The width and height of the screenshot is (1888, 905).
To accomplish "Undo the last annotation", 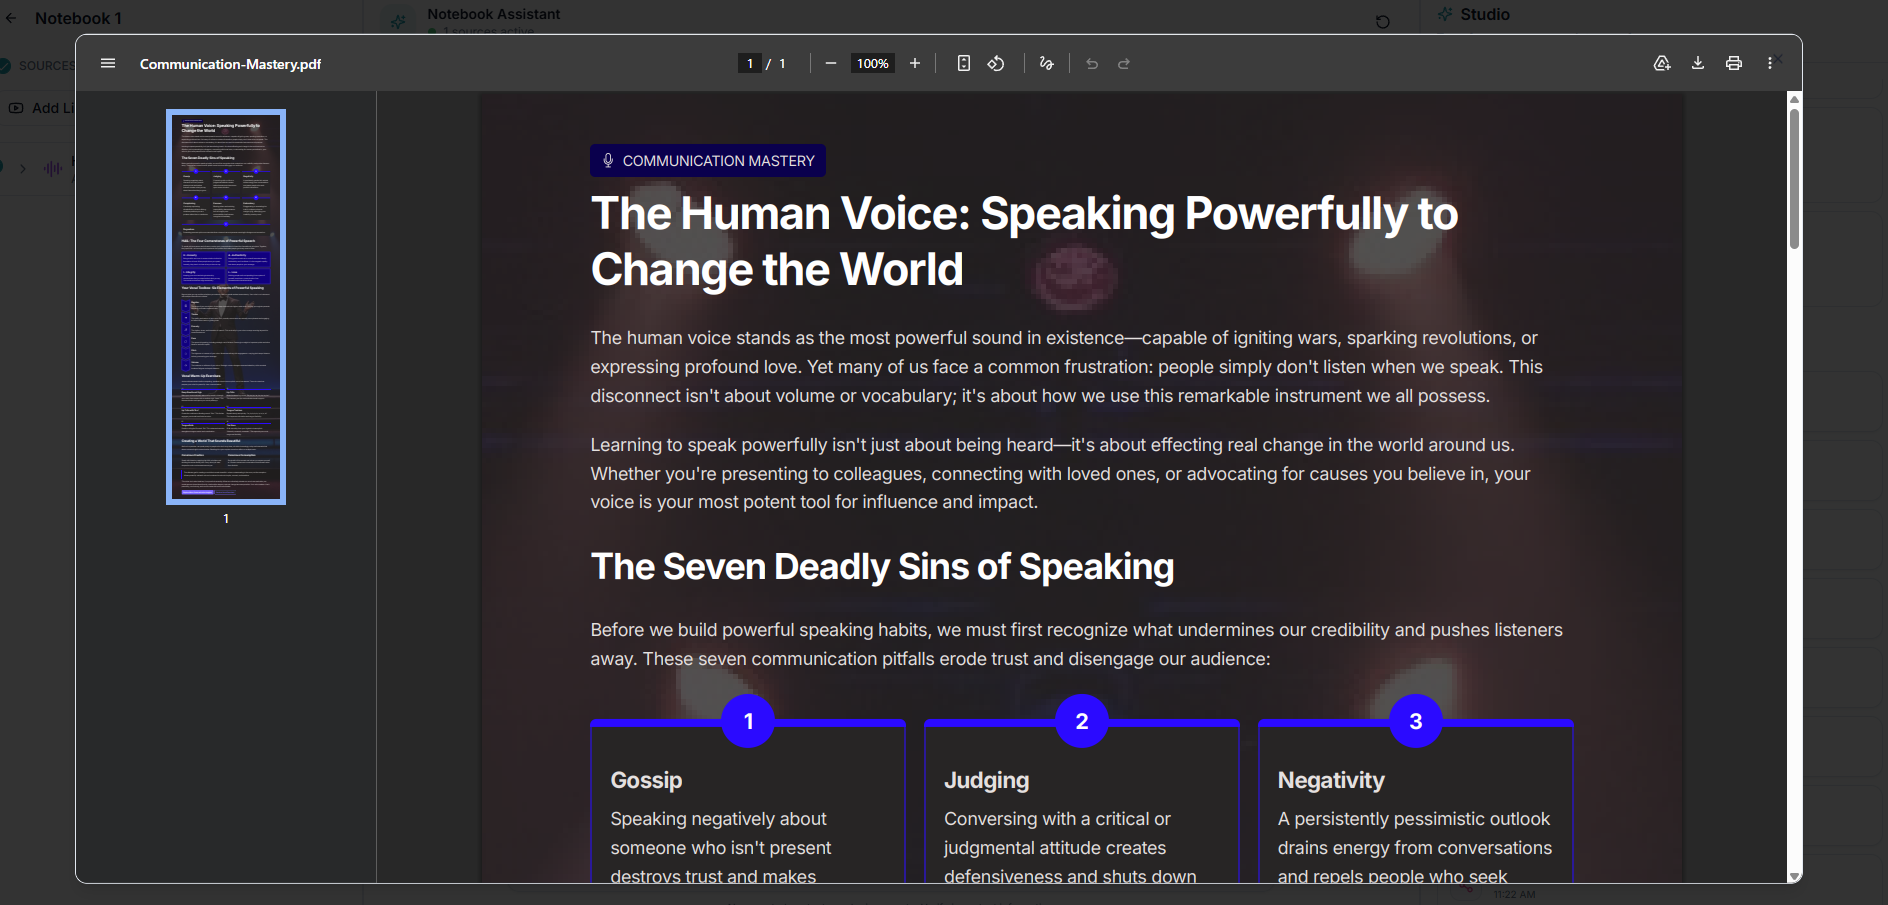I will coord(1092,63).
